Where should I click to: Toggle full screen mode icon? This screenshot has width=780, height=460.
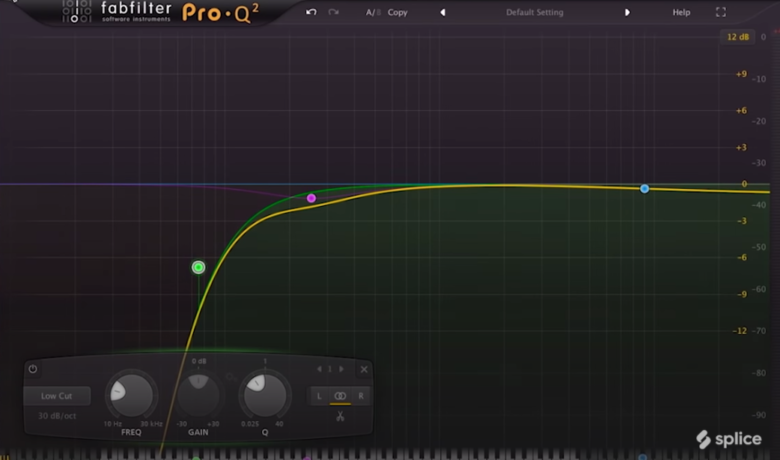721,12
